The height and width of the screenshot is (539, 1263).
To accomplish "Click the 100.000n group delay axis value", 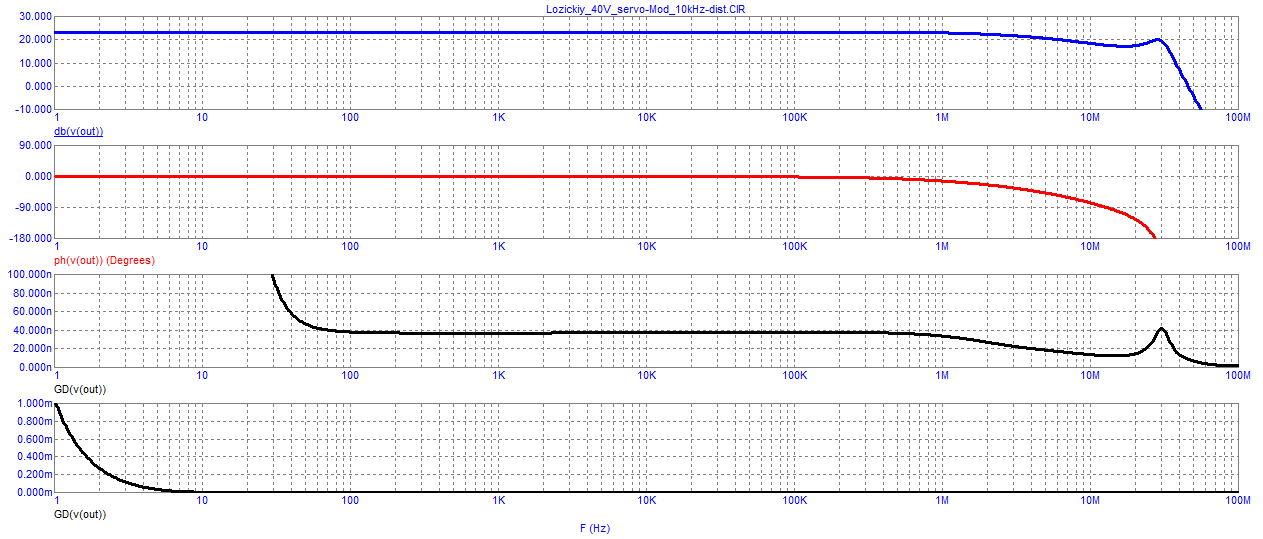I will pyautogui.click(x=28, y=274).
